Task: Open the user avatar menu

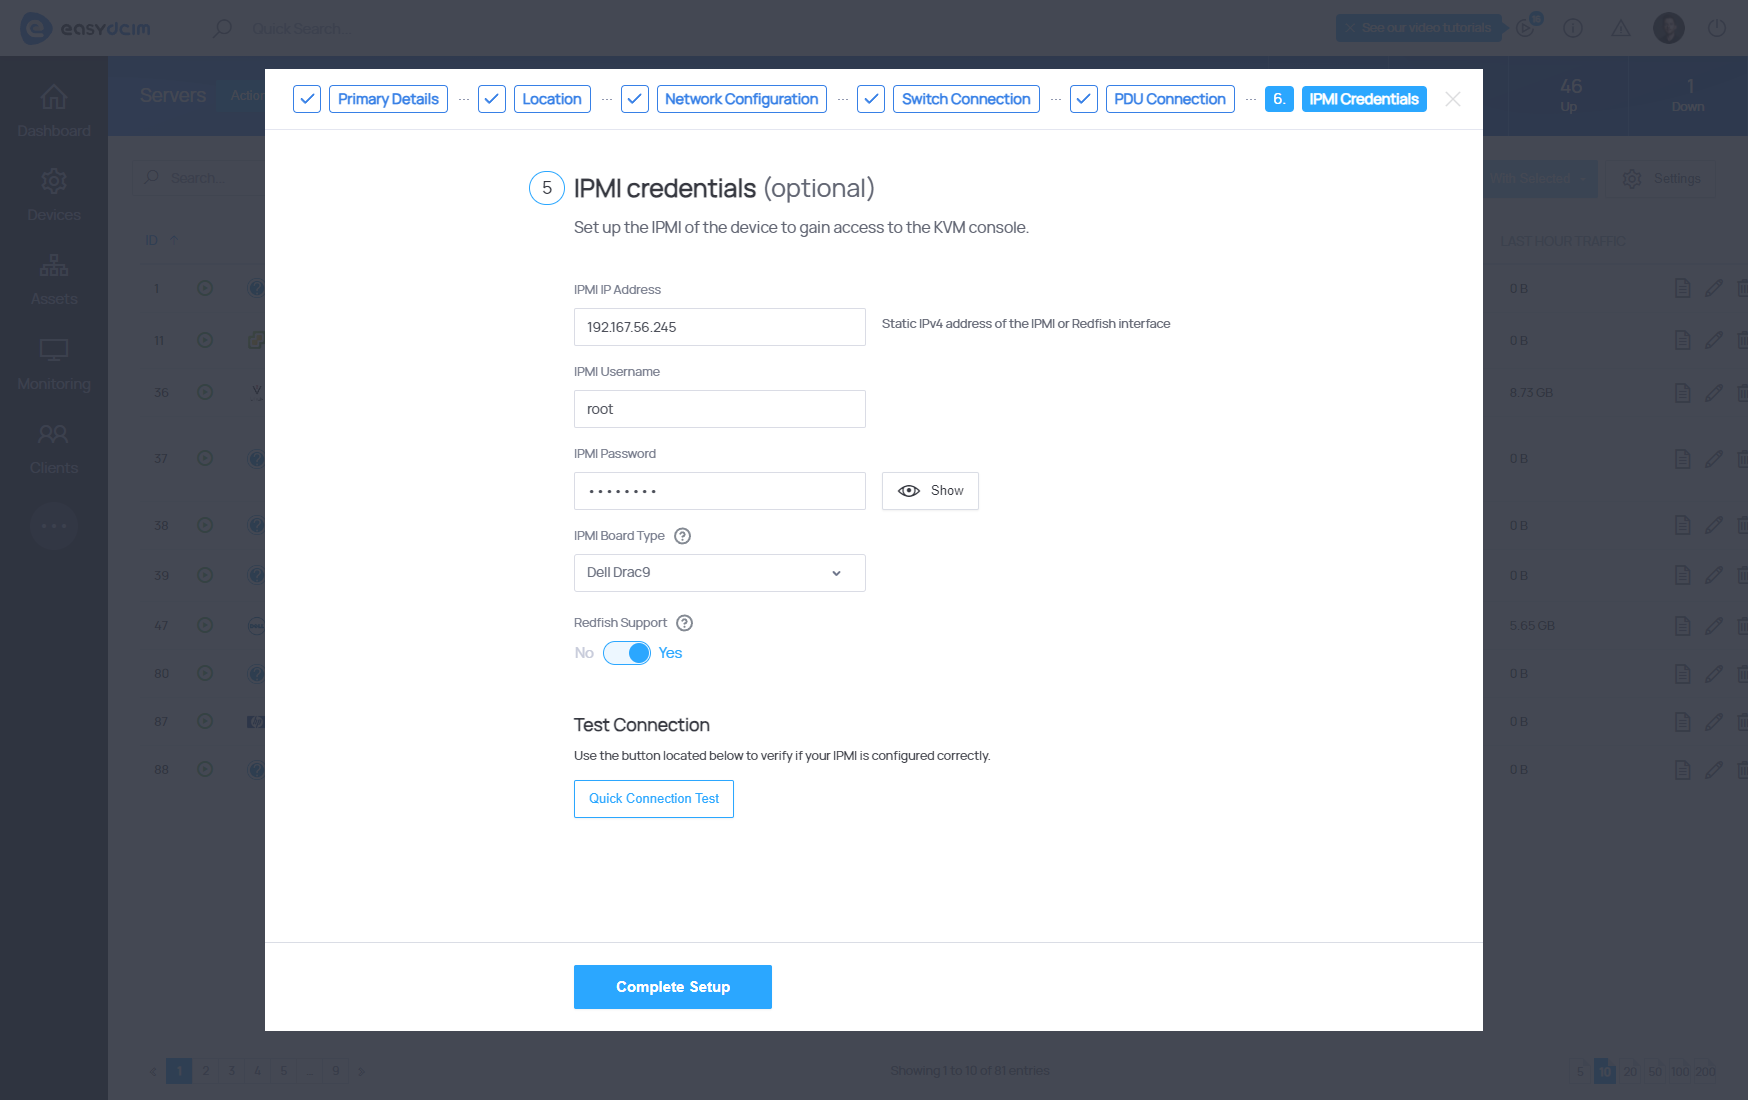Action: point(1669,28)
